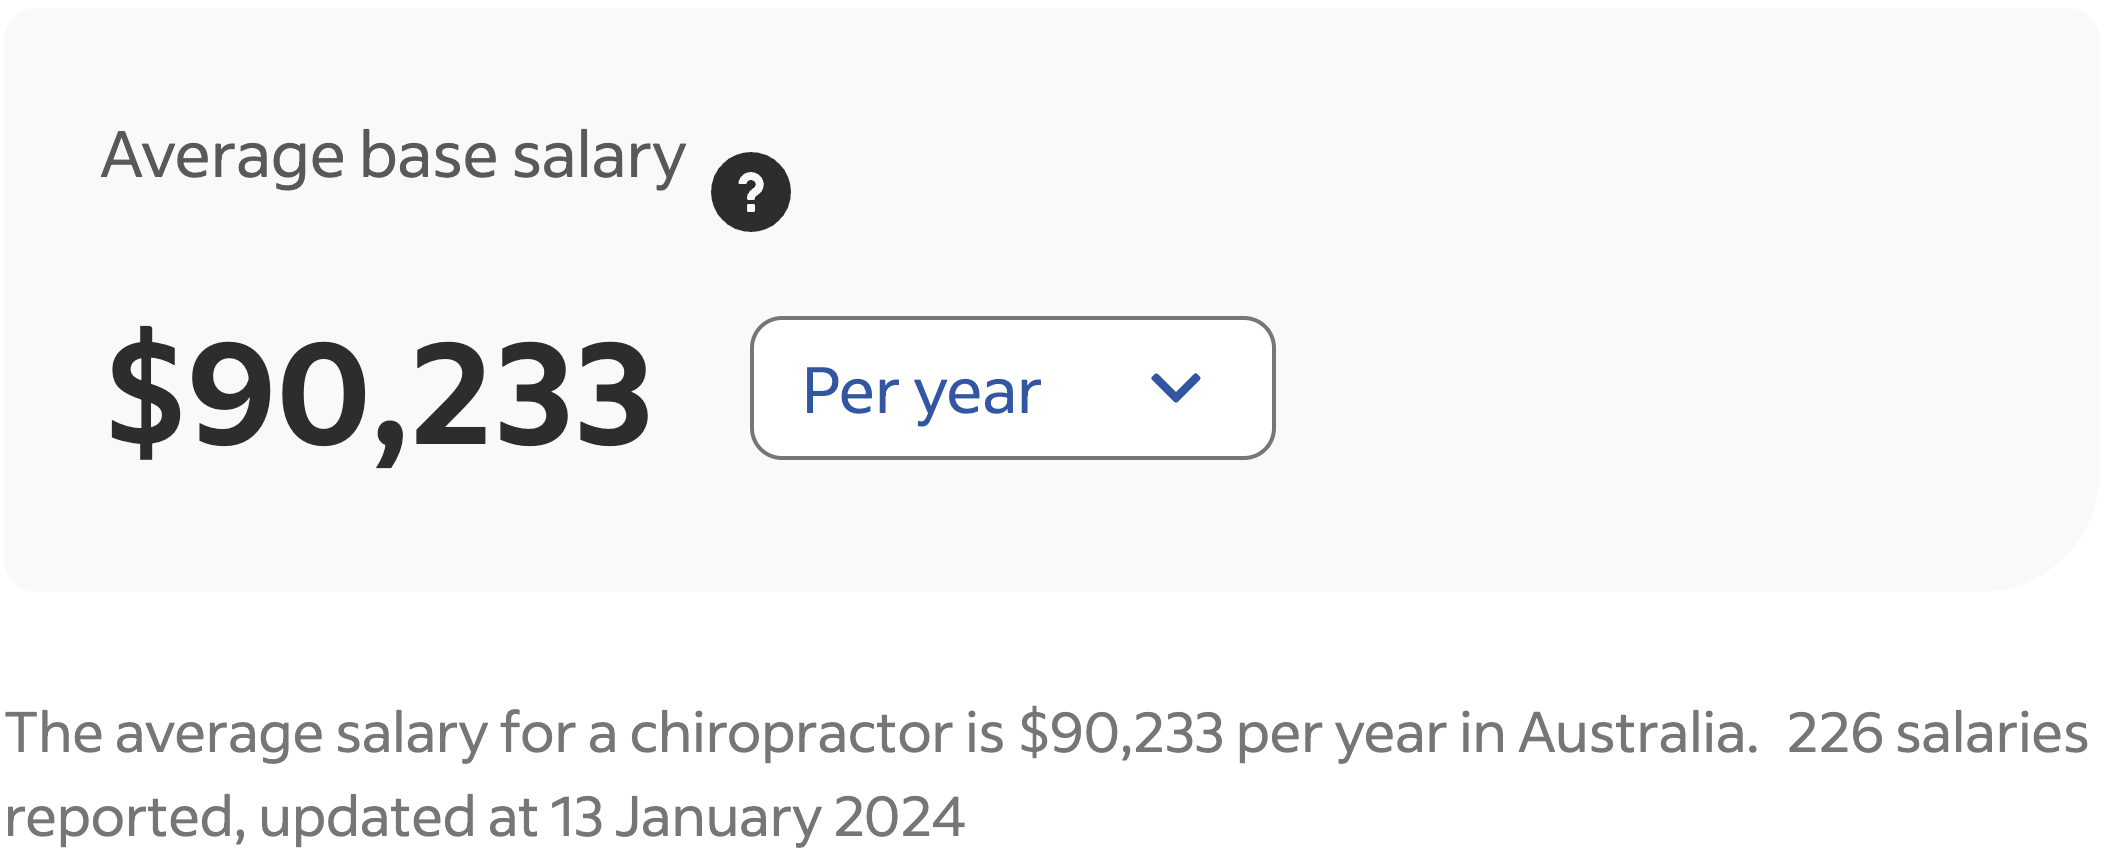This screenshot has height=854, width=2112.
Task: Click the "2024" year in the description
Action: tap(898, 817)
